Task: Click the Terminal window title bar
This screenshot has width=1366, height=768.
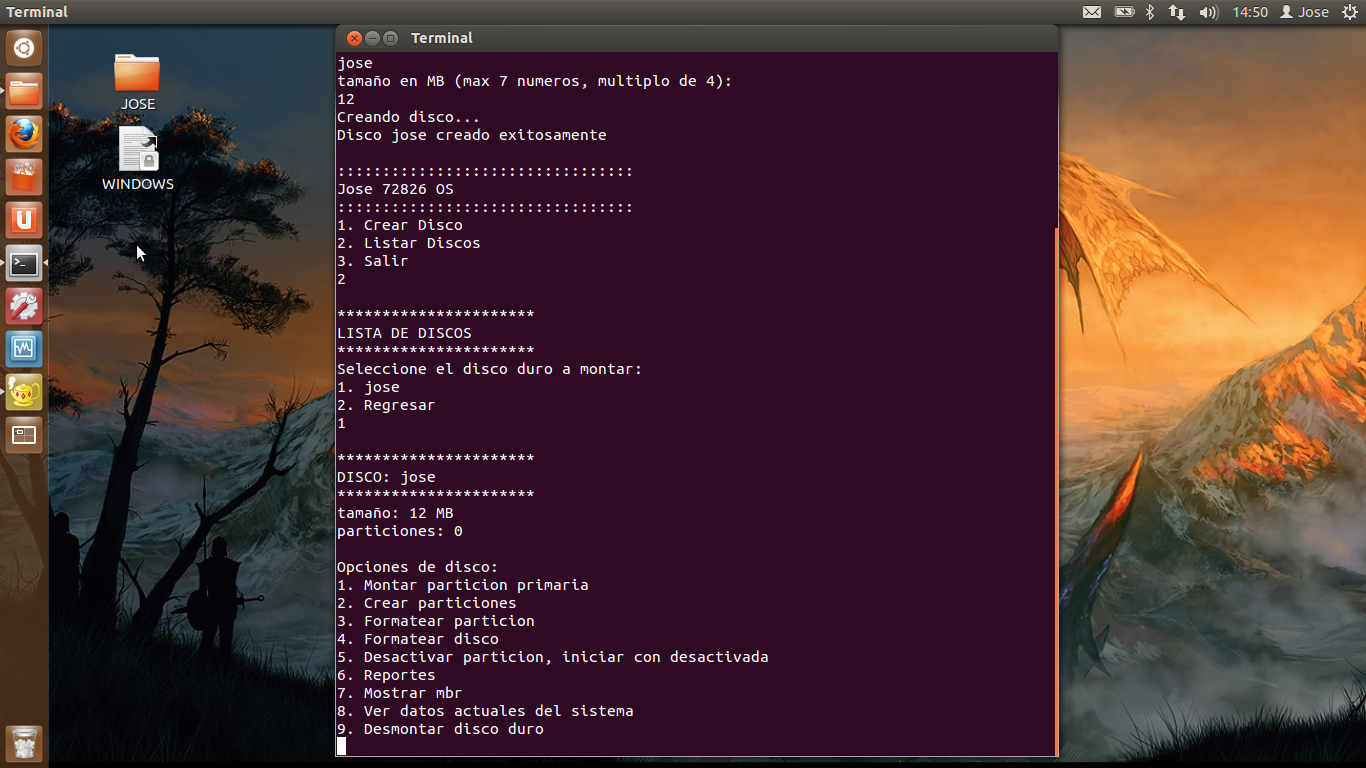Action: (x=697, y=38)
